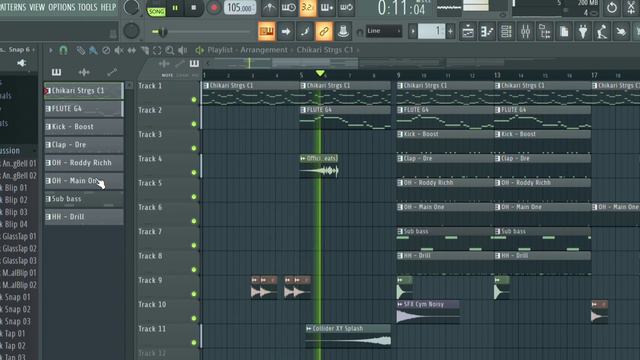Show pattern clips in picker panel
This screenshot has width=640, height=360.
tap(56, 72)
